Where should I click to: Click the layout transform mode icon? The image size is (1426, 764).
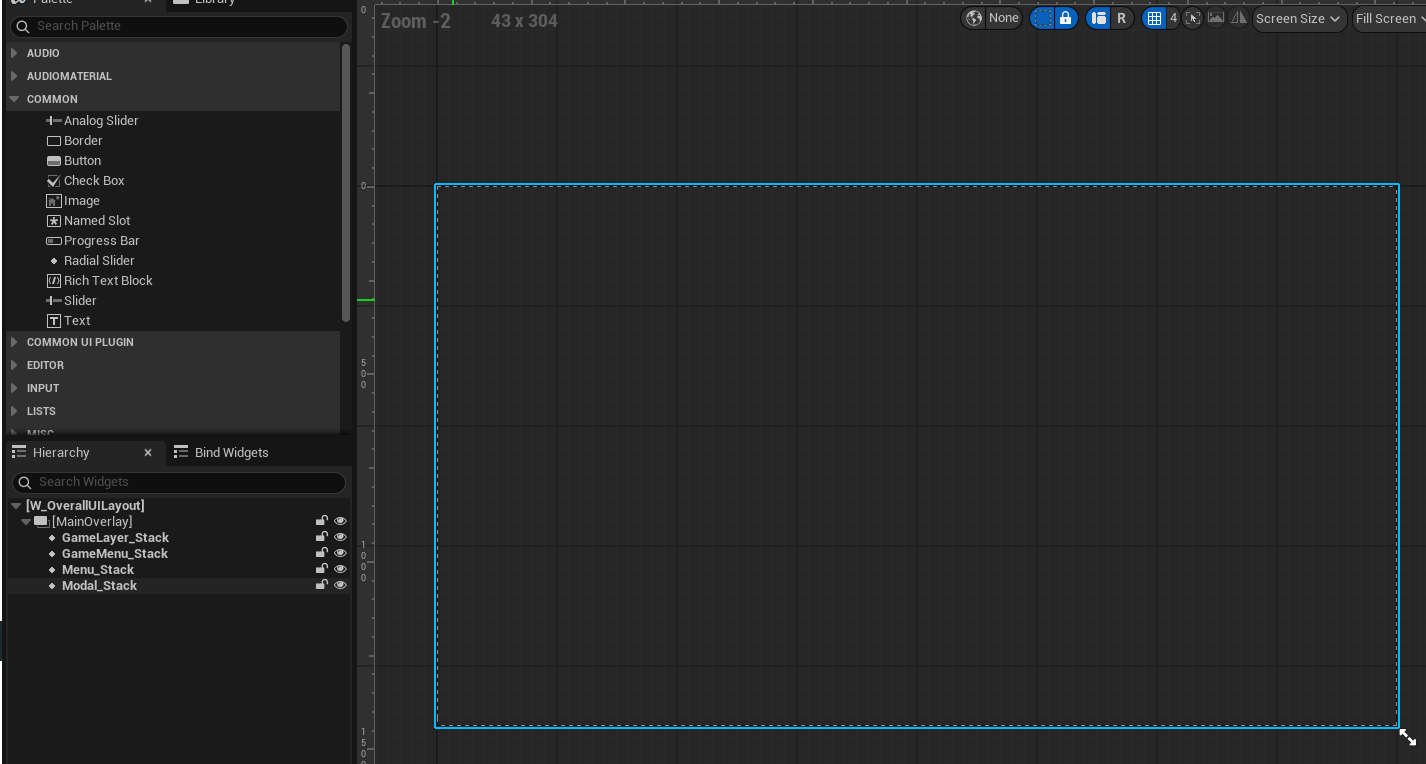1098,18
